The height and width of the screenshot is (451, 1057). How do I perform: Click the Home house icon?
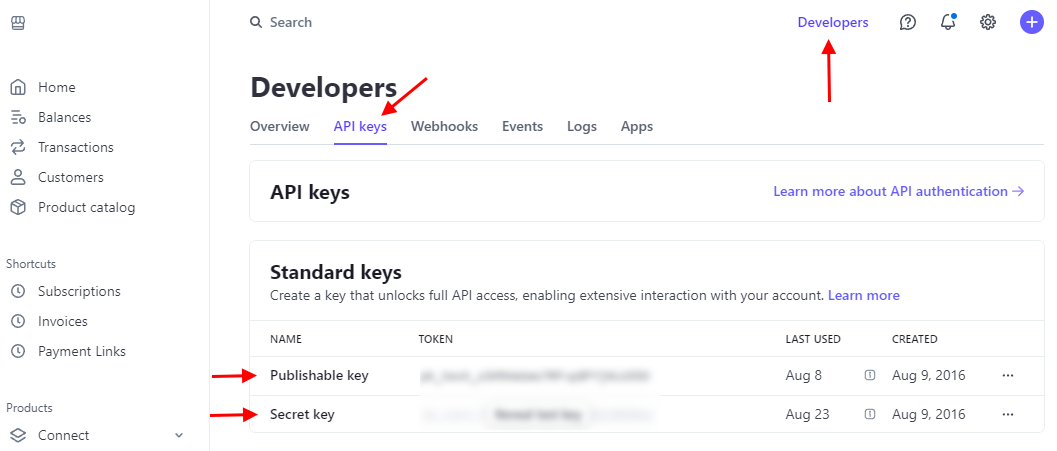coord(18,88)
